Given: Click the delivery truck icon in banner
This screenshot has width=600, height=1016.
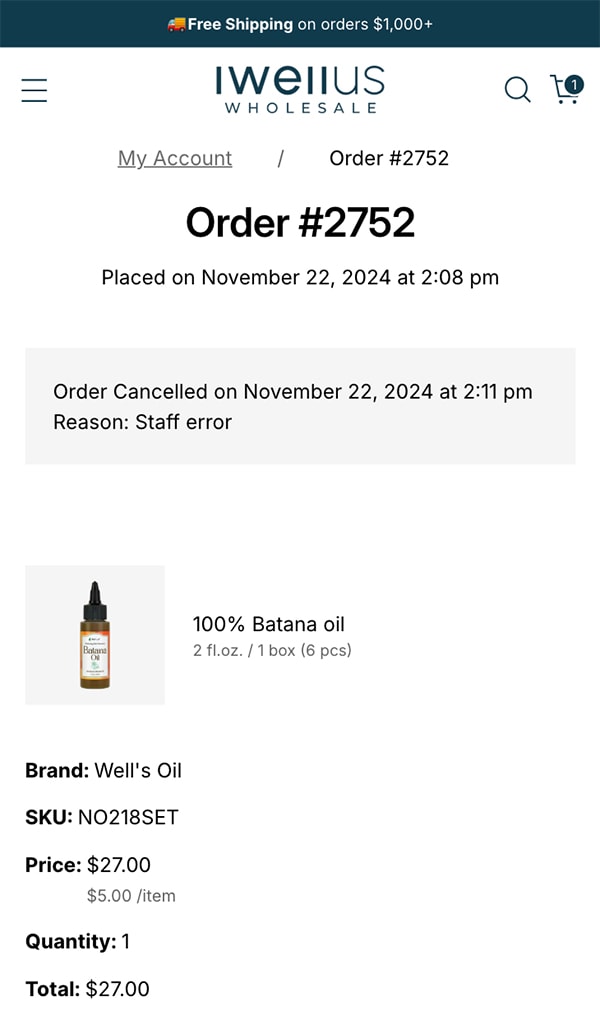Looking at the screenshot, I should [x=176, y=24].
